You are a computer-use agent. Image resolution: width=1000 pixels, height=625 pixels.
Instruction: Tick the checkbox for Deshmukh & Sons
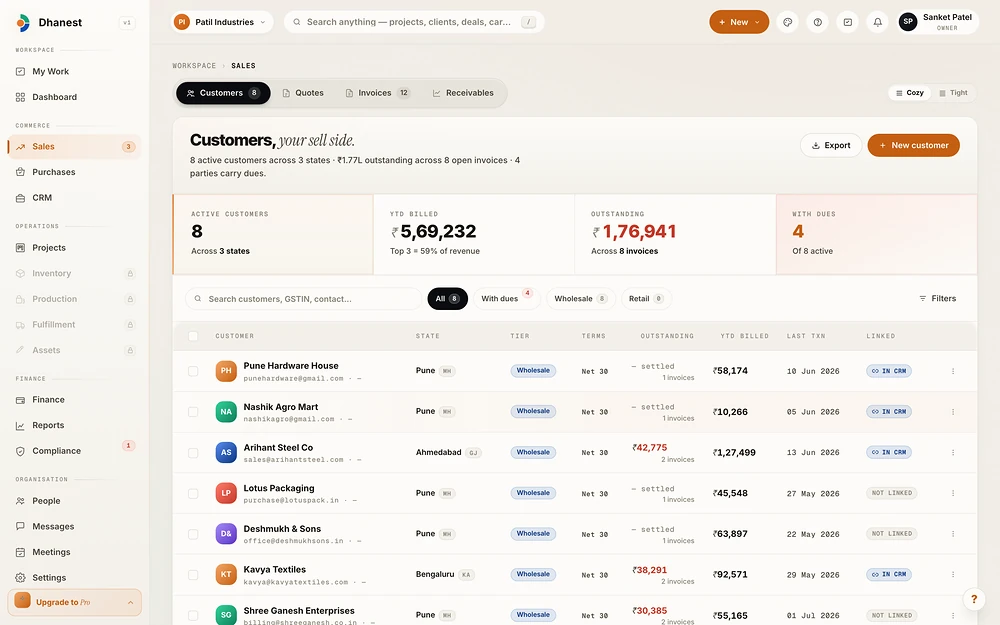pos(193,534)
